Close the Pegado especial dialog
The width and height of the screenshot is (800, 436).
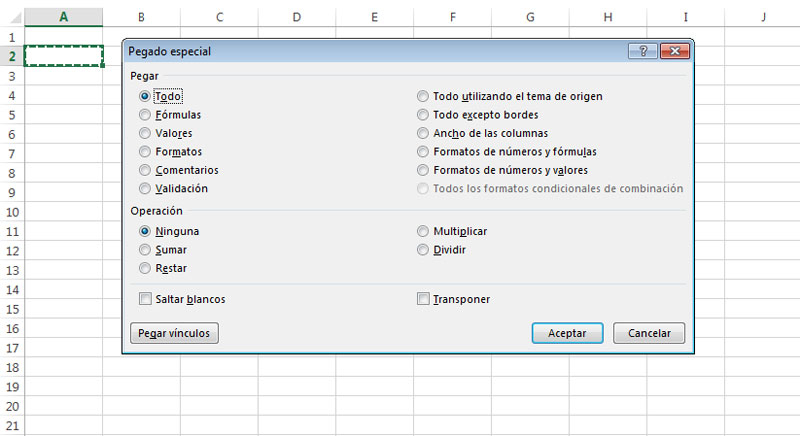(x=674, y=51)
